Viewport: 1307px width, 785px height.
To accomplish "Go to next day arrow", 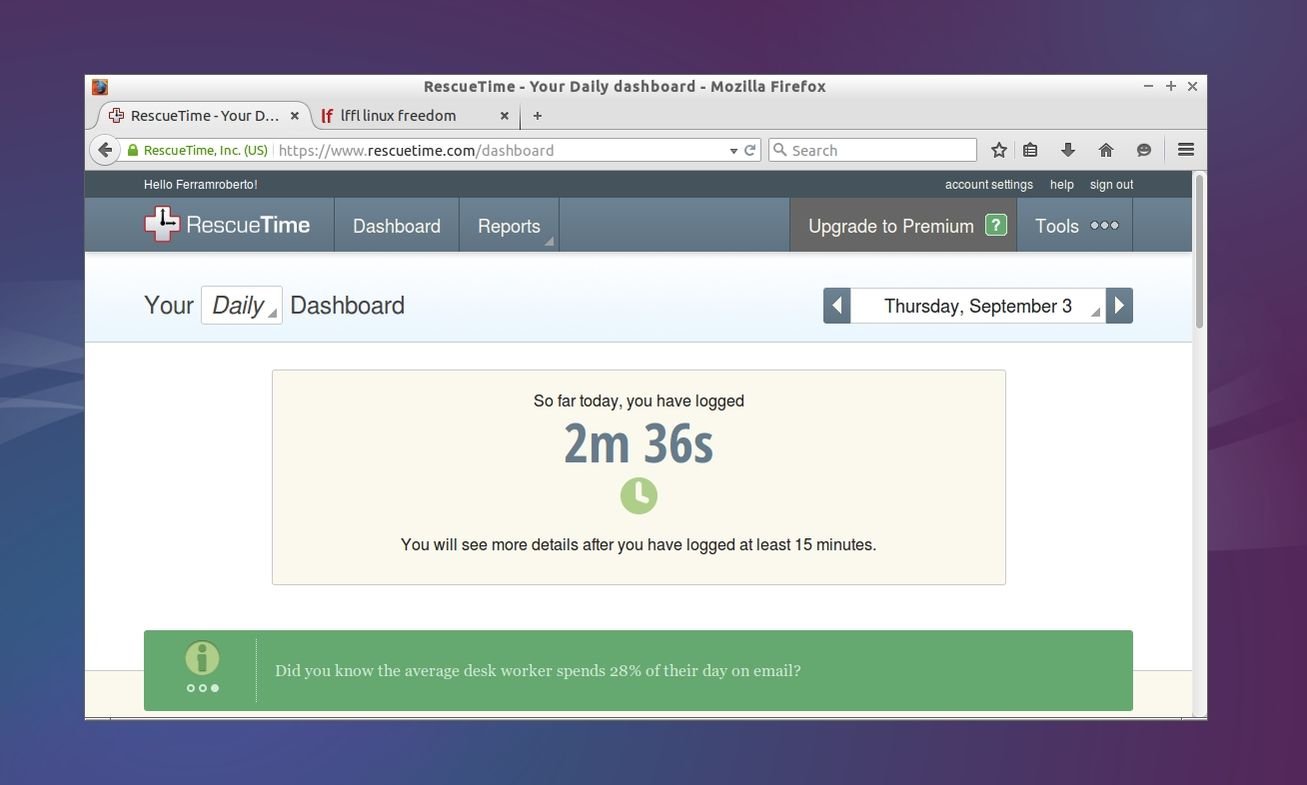I will coord(1119,305).
